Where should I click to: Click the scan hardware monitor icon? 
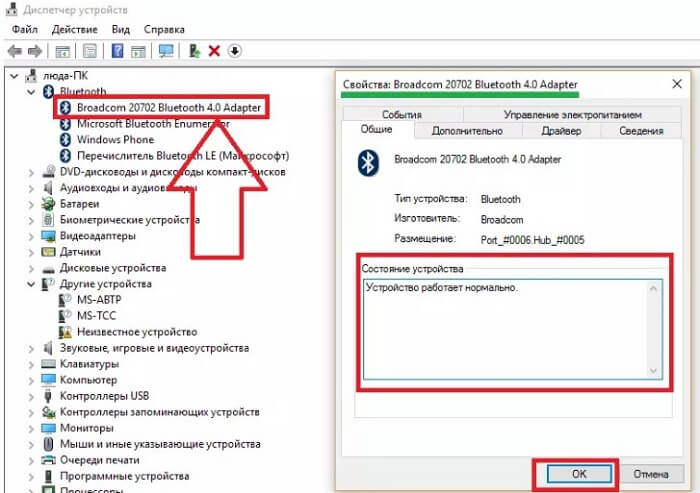click(166, 50)
